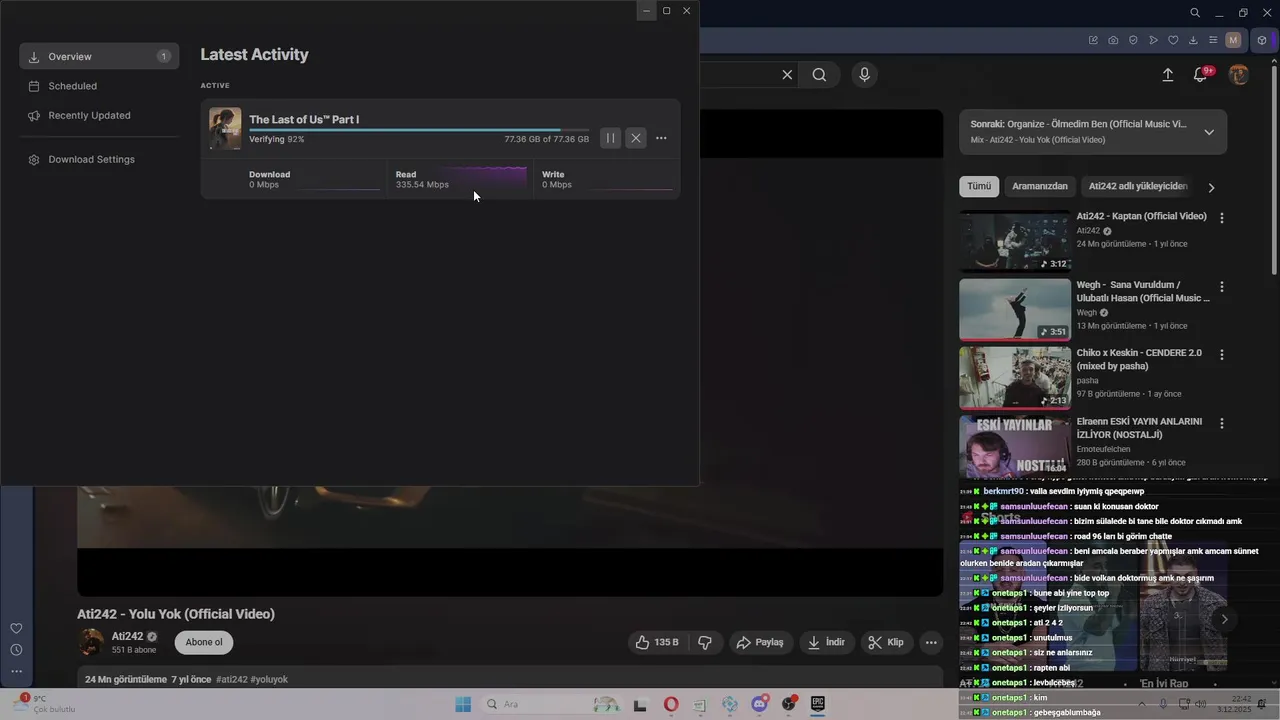Image resolution: width=1280 pixels, height=720 pixels.
Task: Clear the YouTube search box with X
Action: pyautogui.click(x=787, y=75)
